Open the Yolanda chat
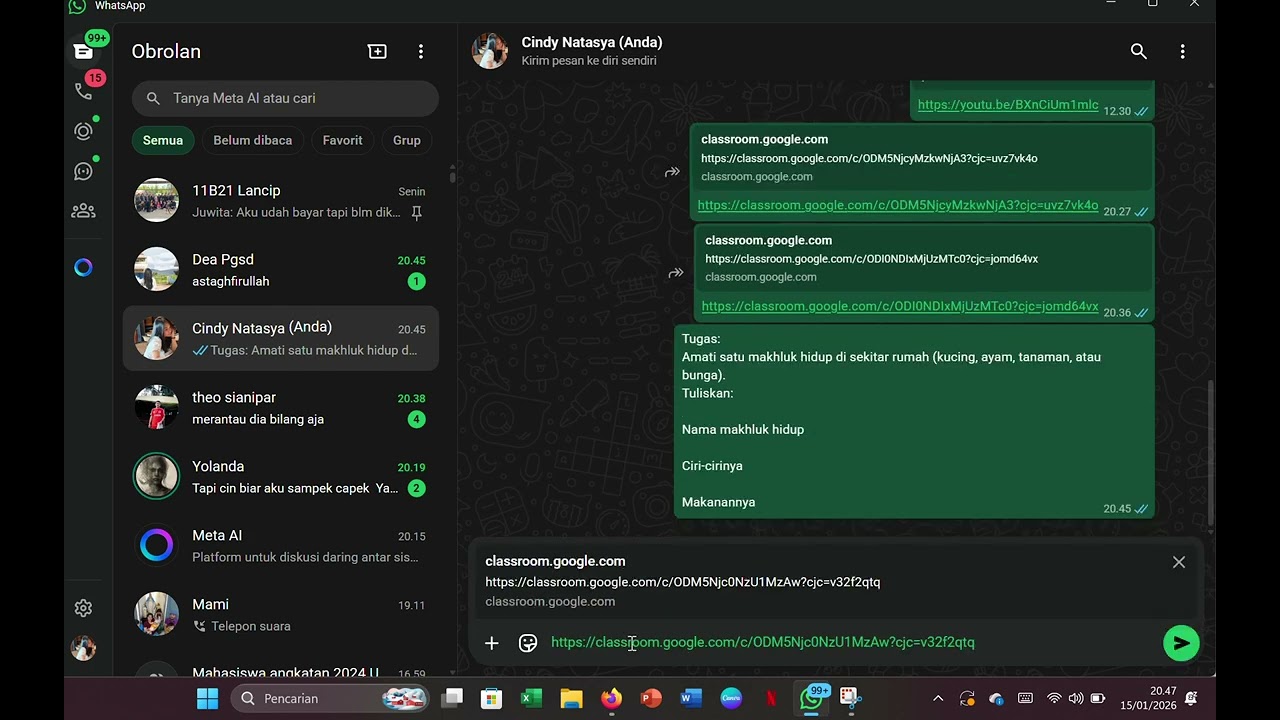Image resolution: width=1280 pixels, height=720 pixels. point(281,477)
